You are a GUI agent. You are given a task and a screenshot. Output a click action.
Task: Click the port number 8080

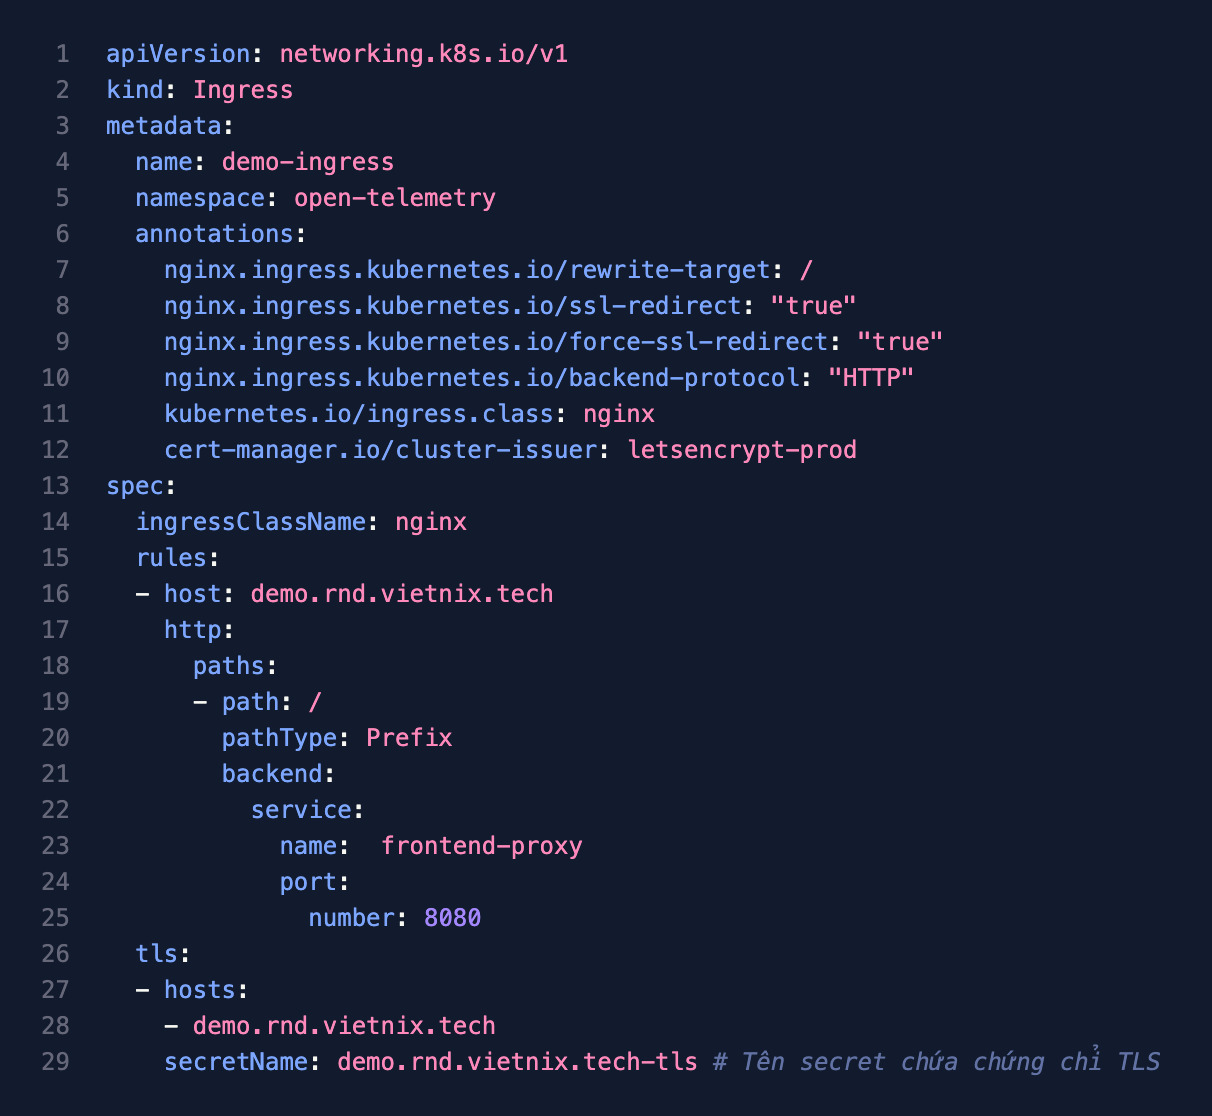click(x=452, y=918)
